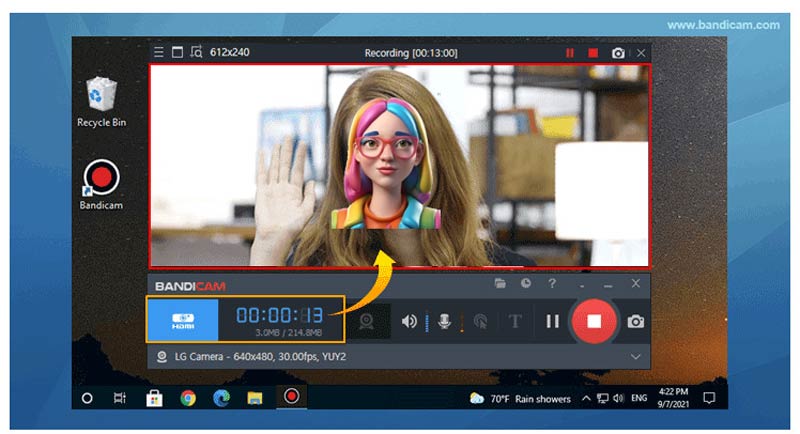Click the fullscreen window icon on the capture bar
The image size is (800, 434).
point(177,52)
